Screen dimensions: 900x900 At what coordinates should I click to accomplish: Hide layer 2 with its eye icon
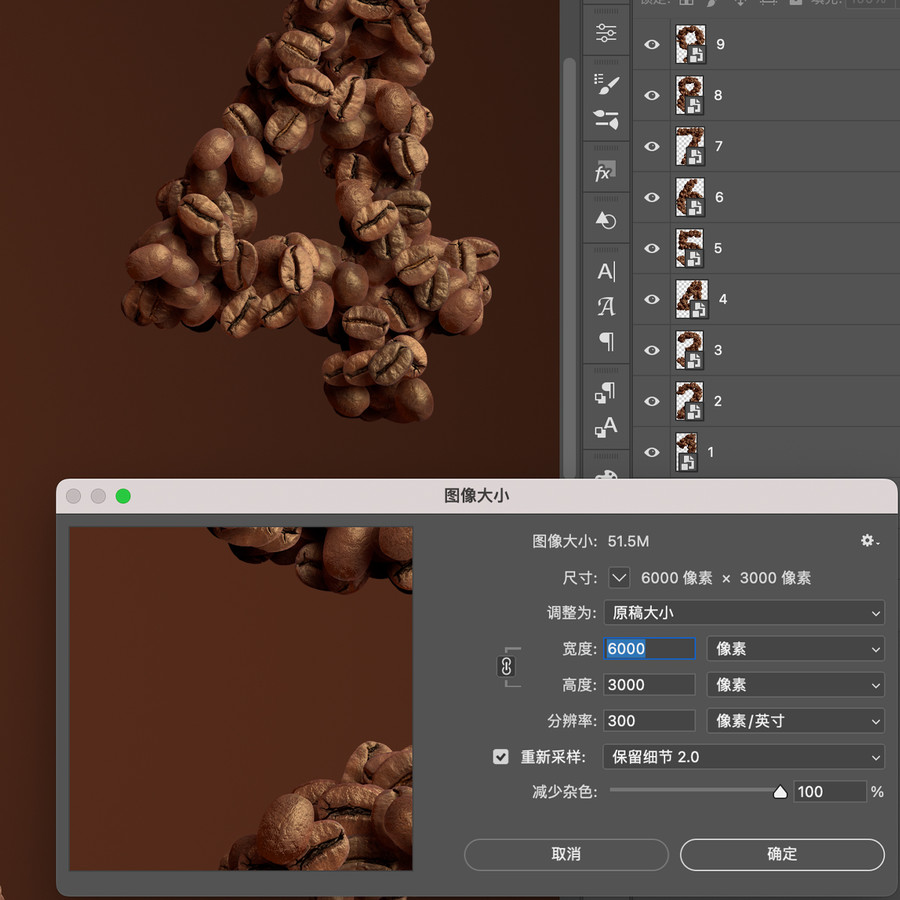tap(651, 401)
